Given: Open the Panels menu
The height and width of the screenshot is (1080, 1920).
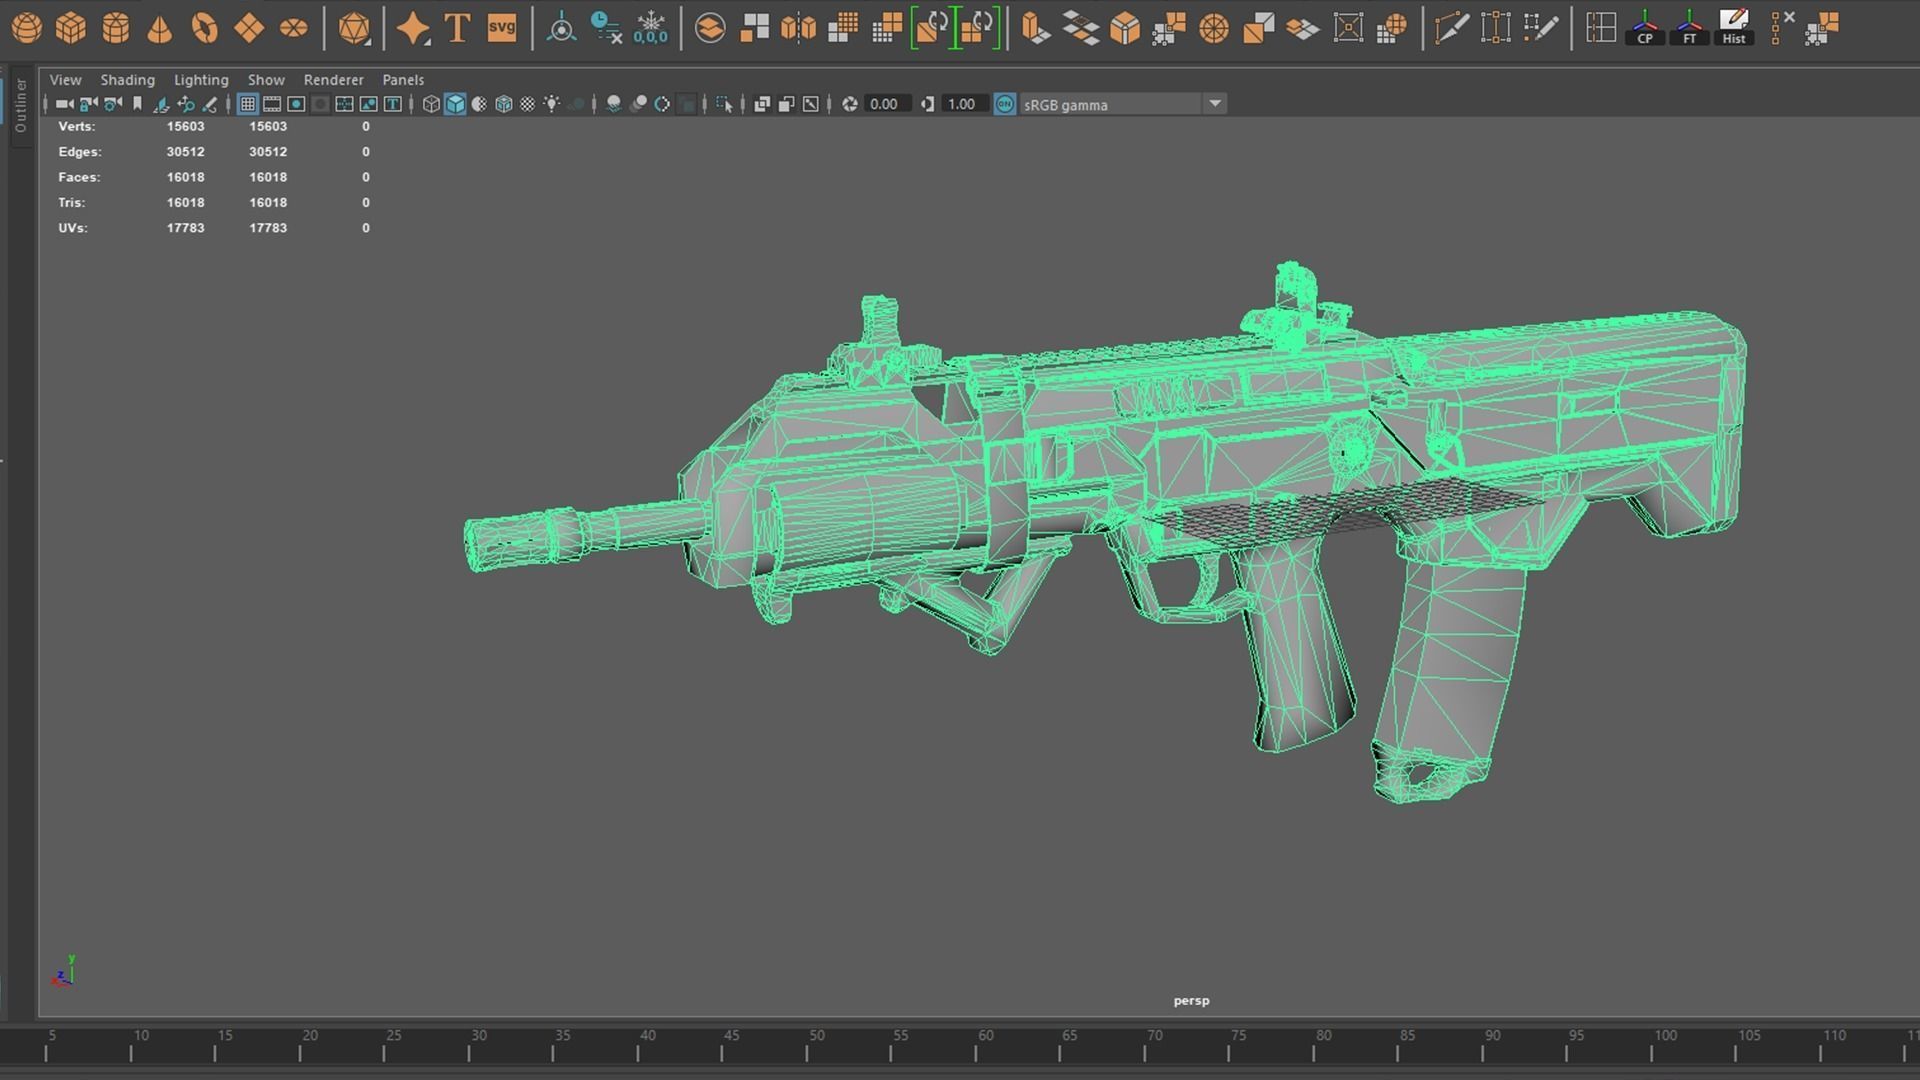Looking at the screenshot, I should coord(403,80).
